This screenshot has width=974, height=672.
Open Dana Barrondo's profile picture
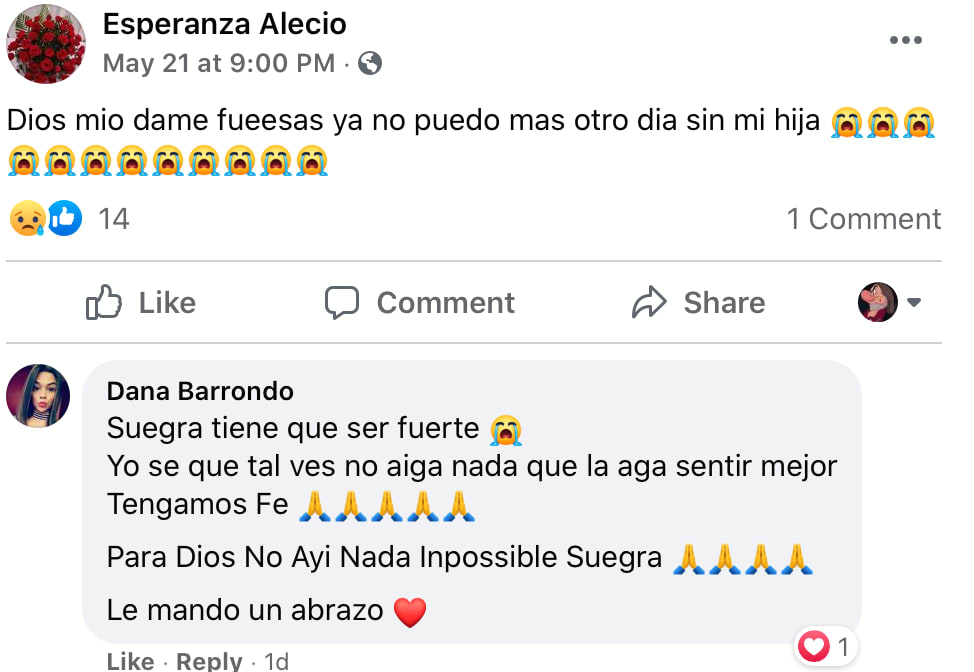pos(38,395)
